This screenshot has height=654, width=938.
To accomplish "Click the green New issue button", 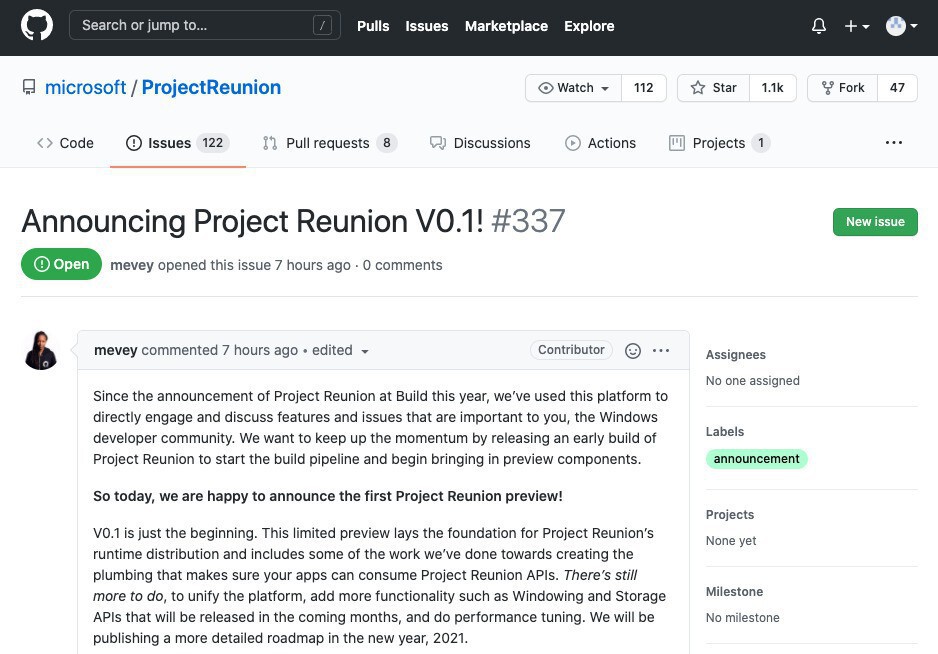I will tap(875, 222).
